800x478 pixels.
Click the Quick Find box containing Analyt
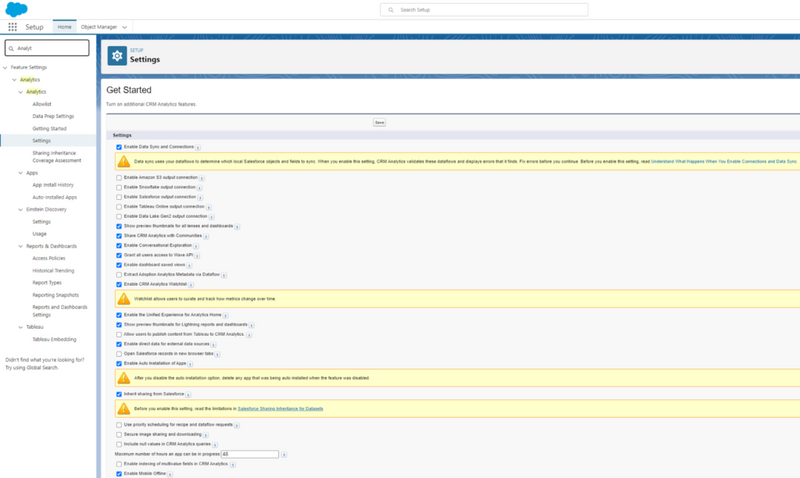point(47,48)
